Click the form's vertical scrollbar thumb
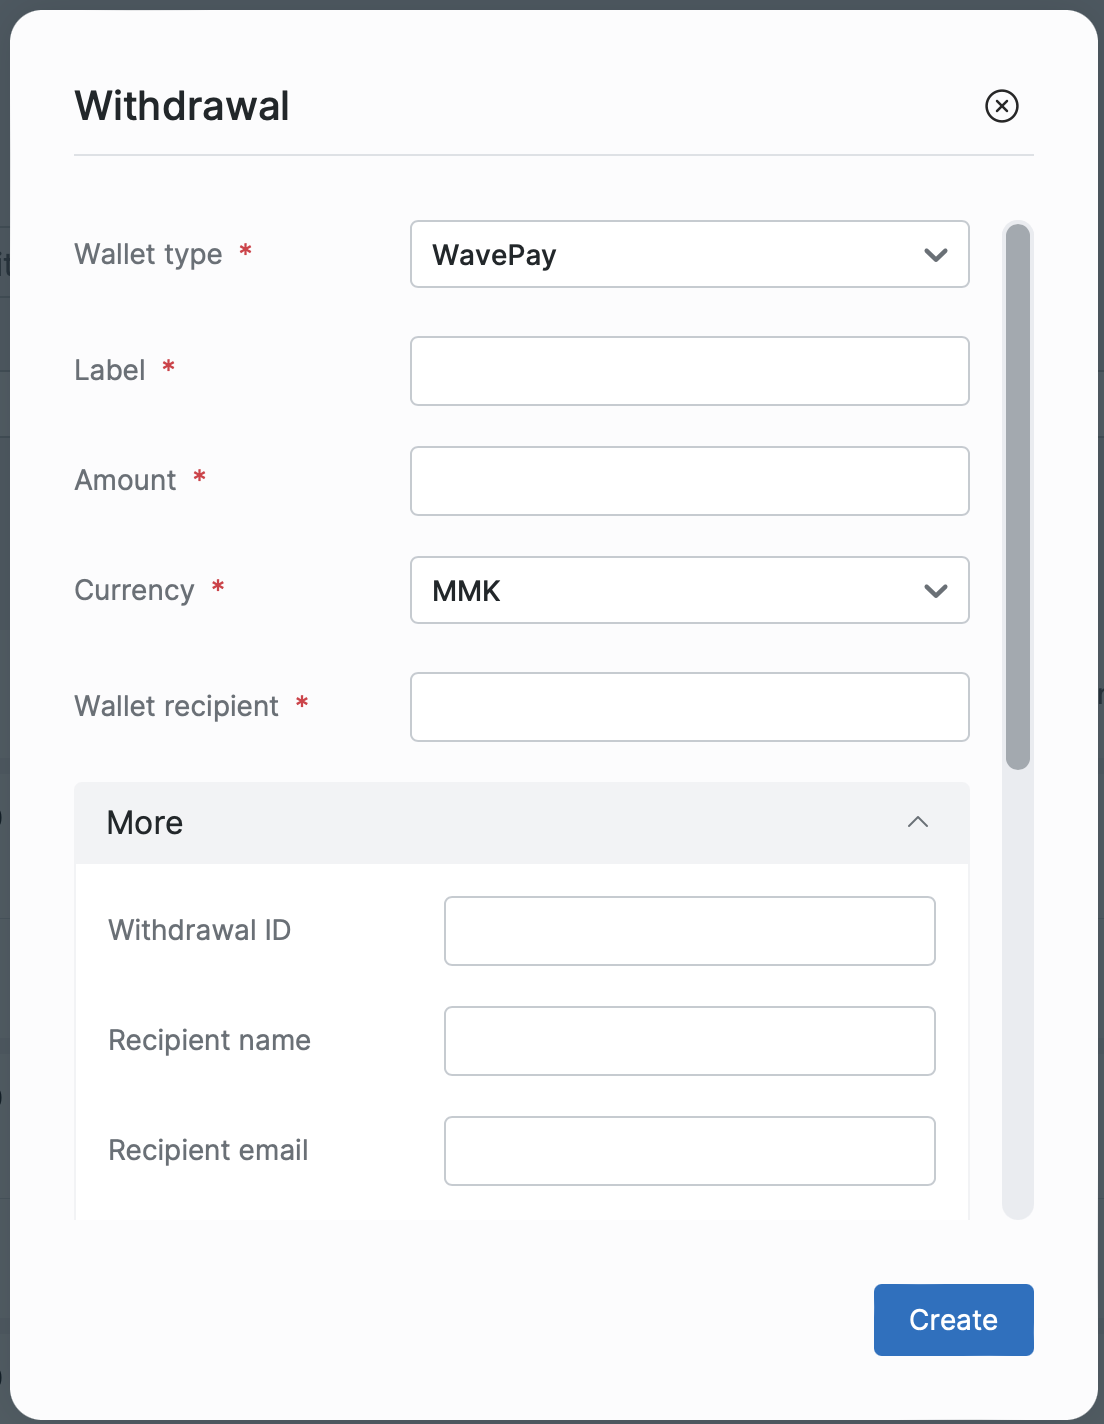This screenshot has width=1104, height=1424. click(x=1018, y=497)
